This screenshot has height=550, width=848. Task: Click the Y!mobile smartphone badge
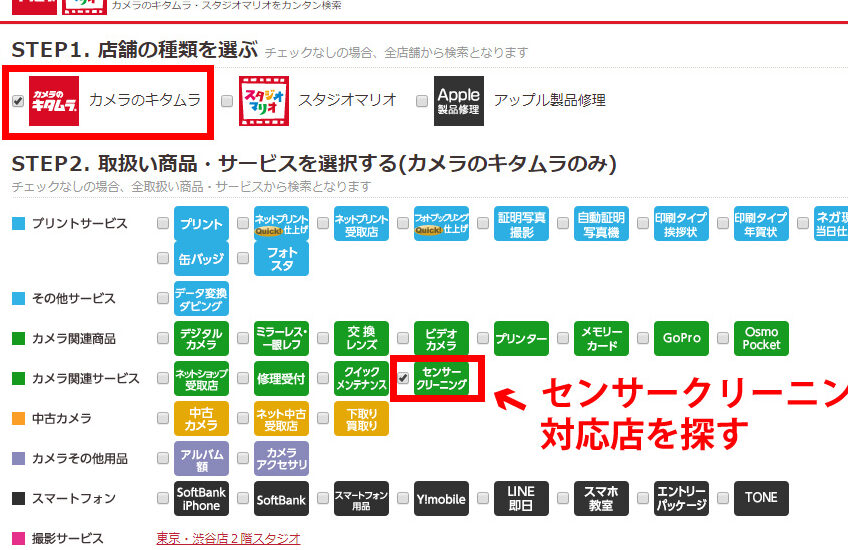(441, 498)
